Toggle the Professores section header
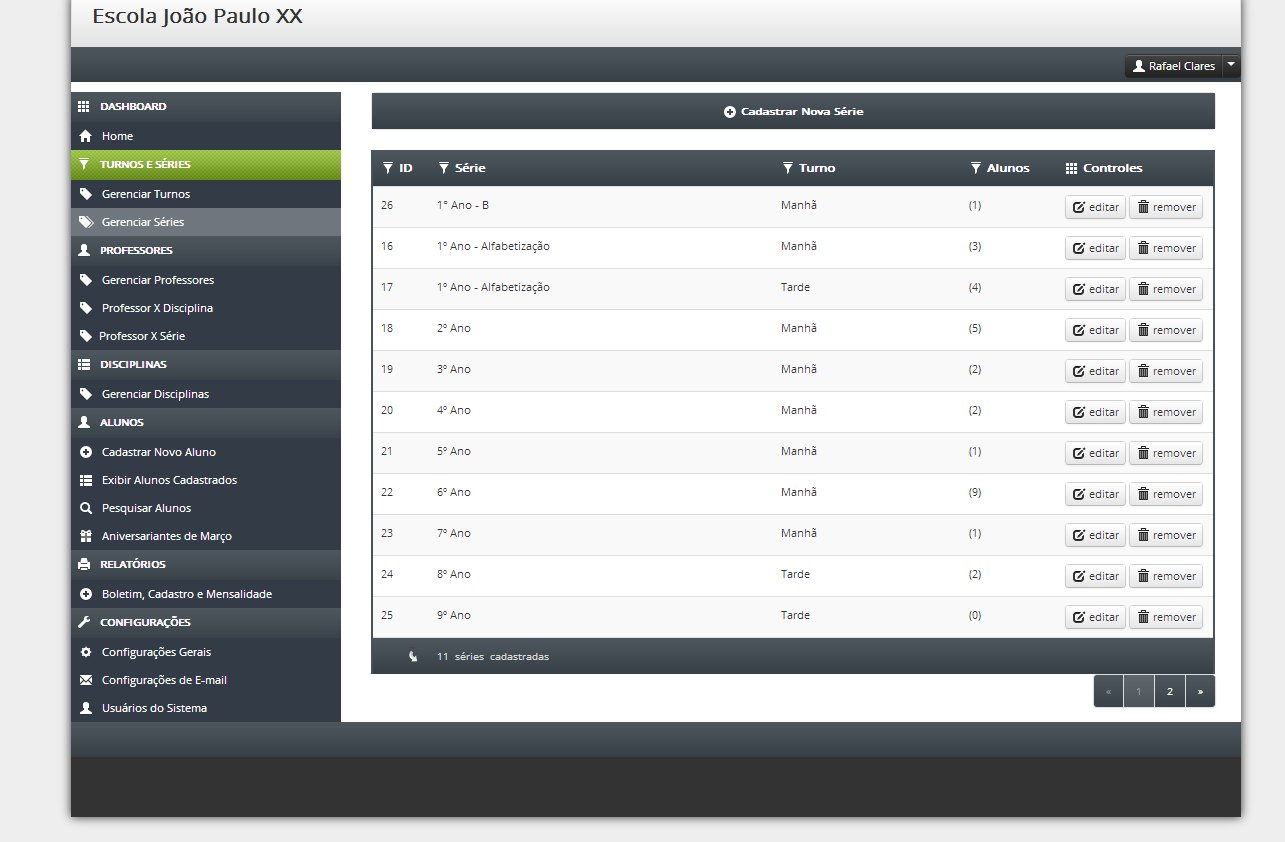Screen dimensions: 1285x842 tap(206, 251)
